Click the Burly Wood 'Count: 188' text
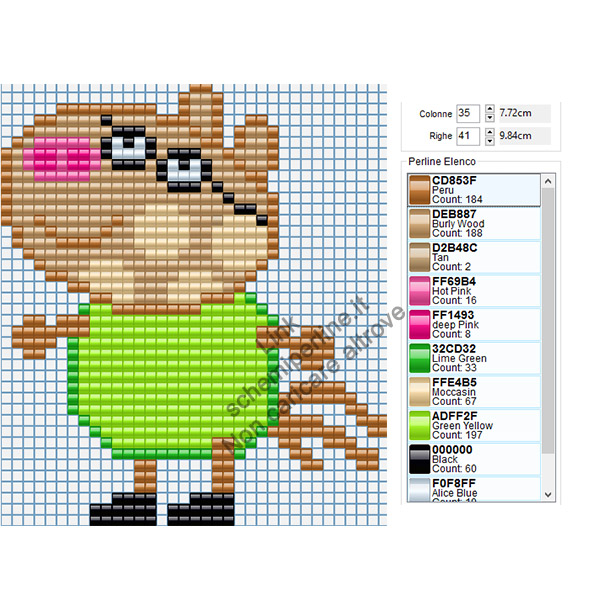 pyautogui.click(x=457, y=233)
